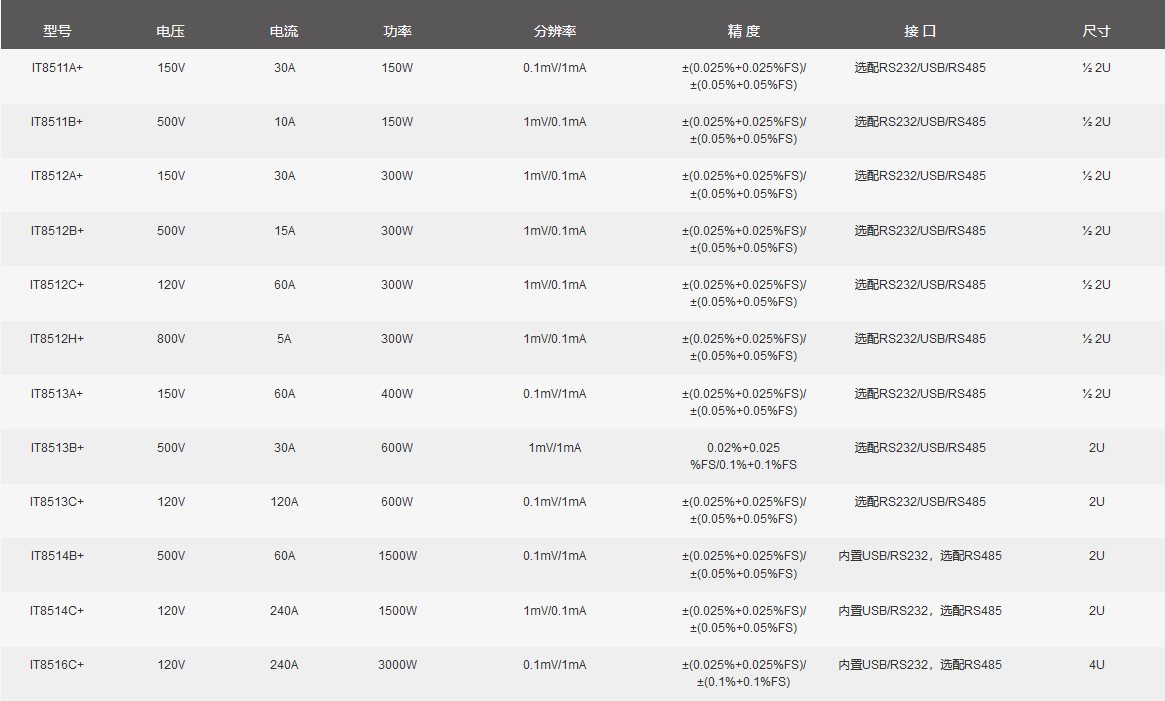Select model IT8511B+
Viewport: 1165px width, 701px height.
[x=57, y=122]
